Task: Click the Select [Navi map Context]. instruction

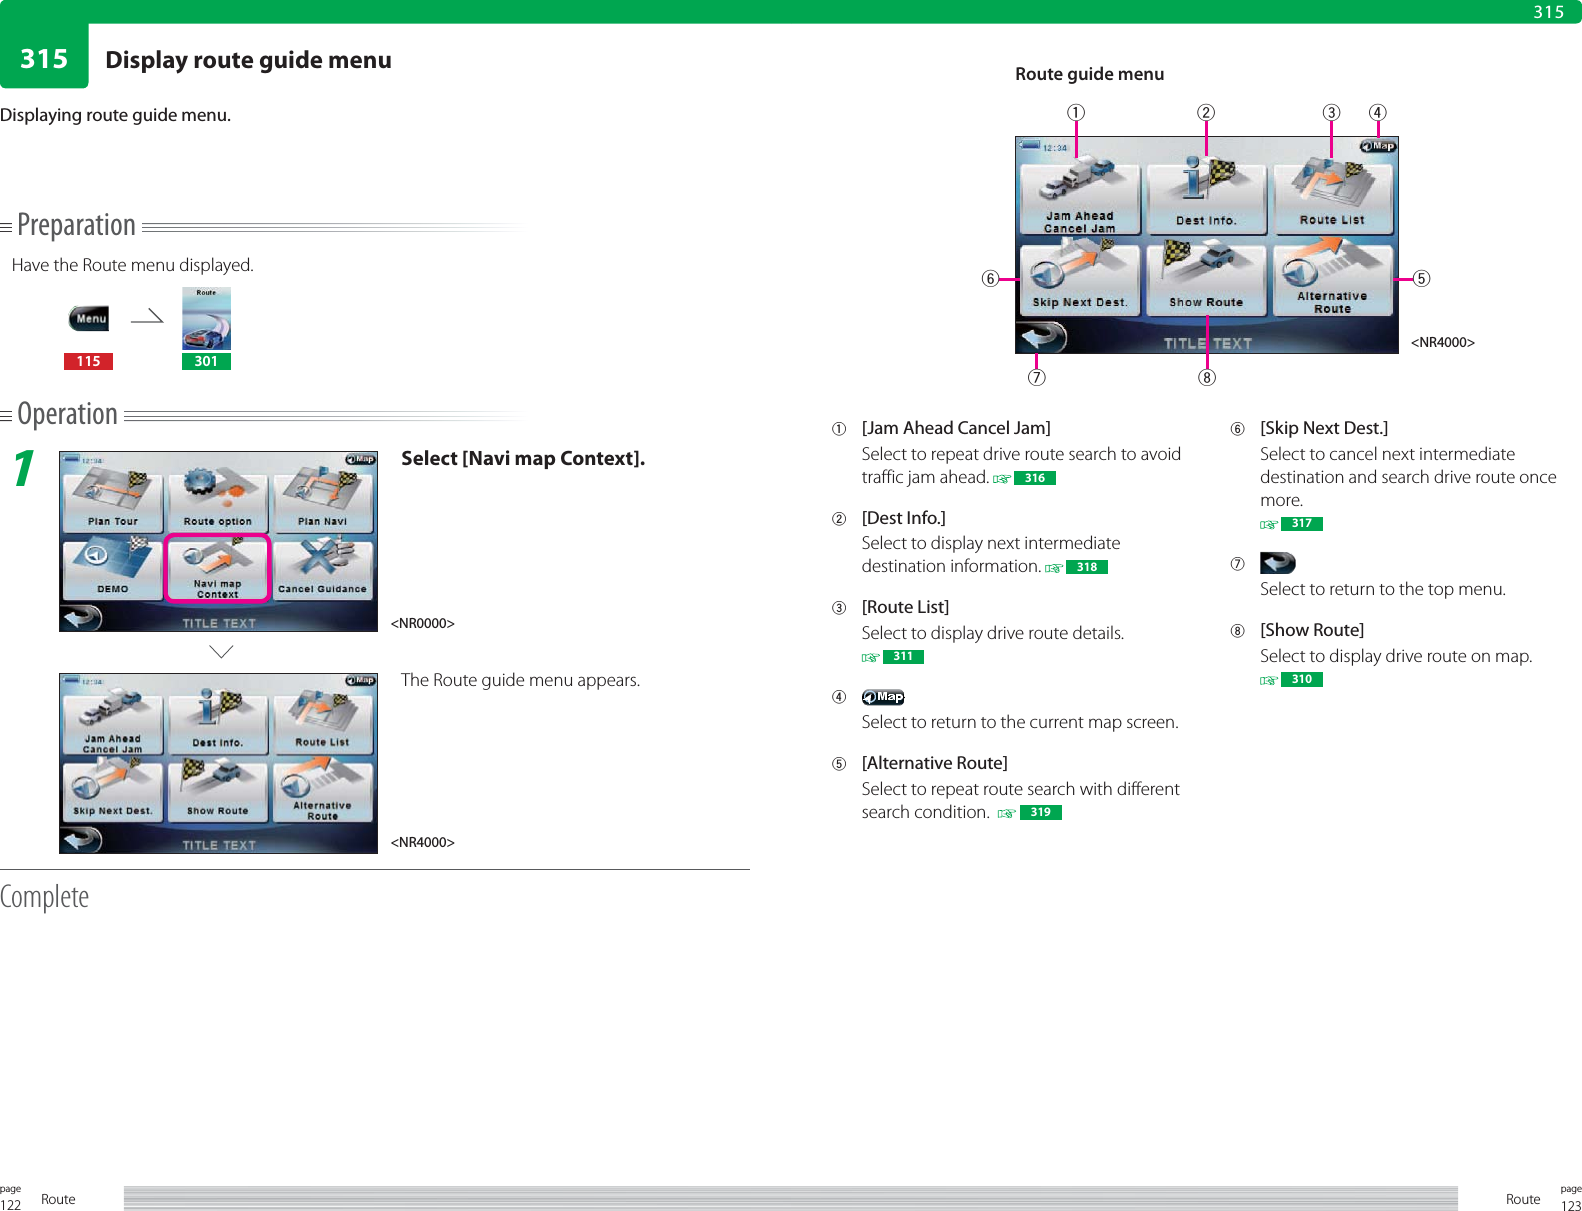Action: tap(523, 458)
